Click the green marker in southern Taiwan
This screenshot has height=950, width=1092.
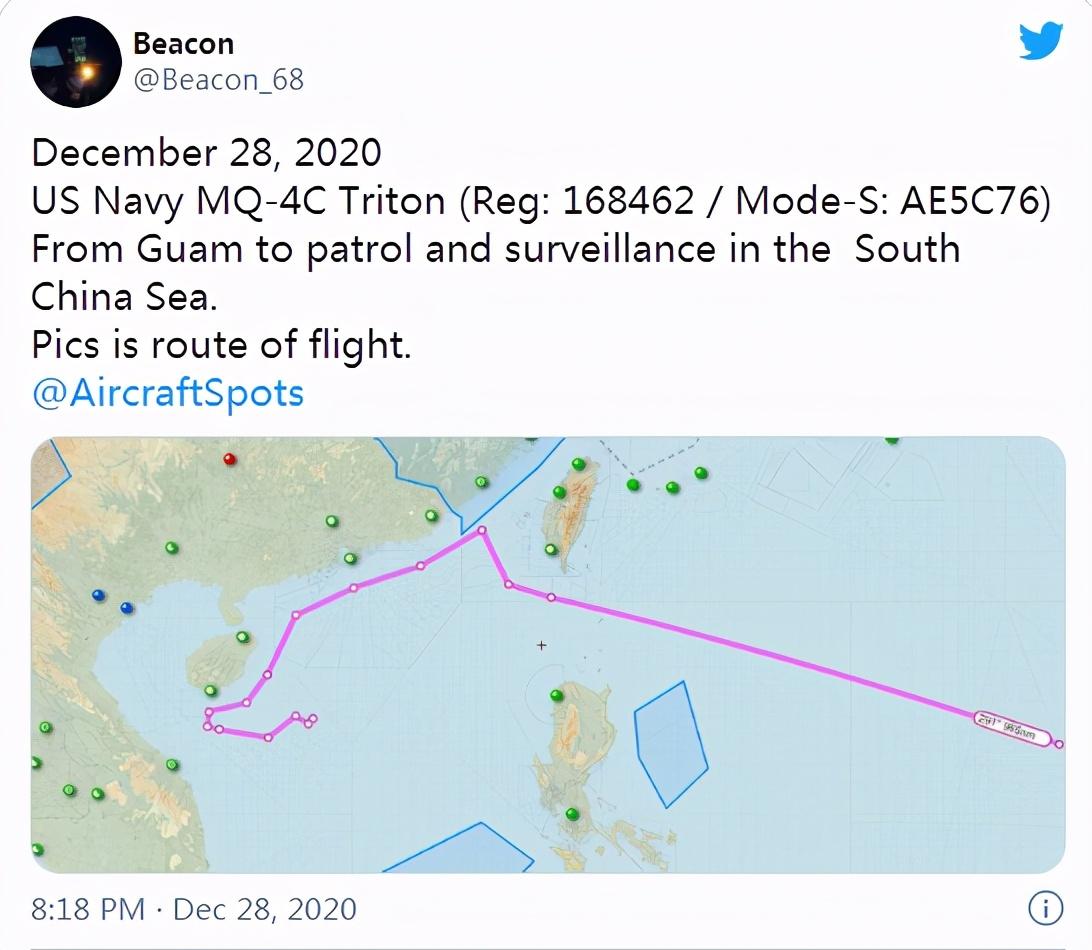(x=551, y=550)
